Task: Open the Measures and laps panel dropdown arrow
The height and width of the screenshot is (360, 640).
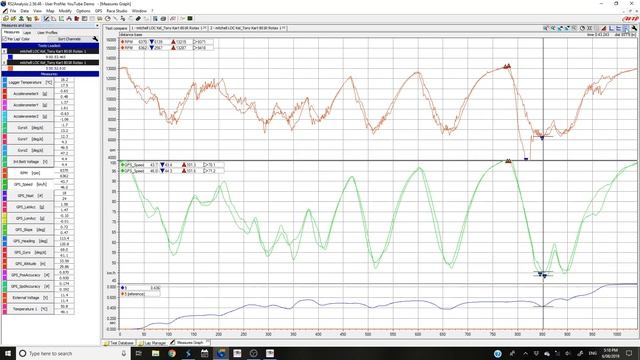Action: tap(97, 26)
